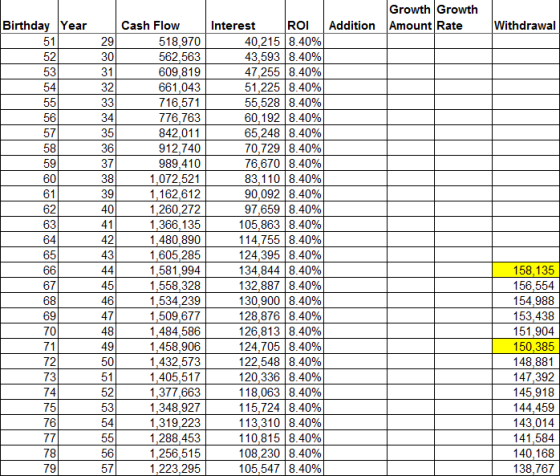The image size is (560, 476).
Task: Click the empty Growth Rate cell in birthday 66 row
Action: [463, 270]
